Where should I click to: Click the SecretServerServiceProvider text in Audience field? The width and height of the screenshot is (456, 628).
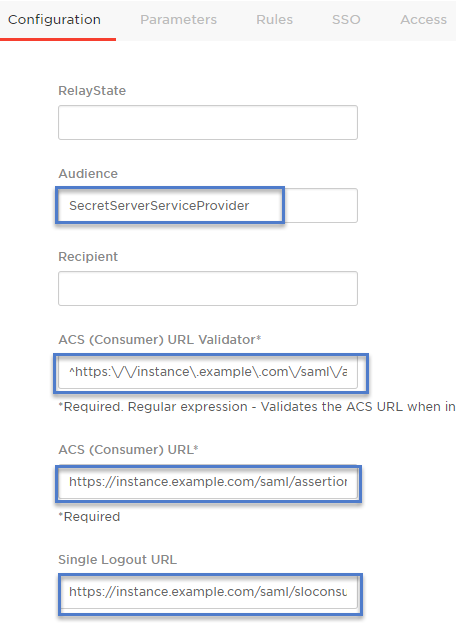coord(159,205)
